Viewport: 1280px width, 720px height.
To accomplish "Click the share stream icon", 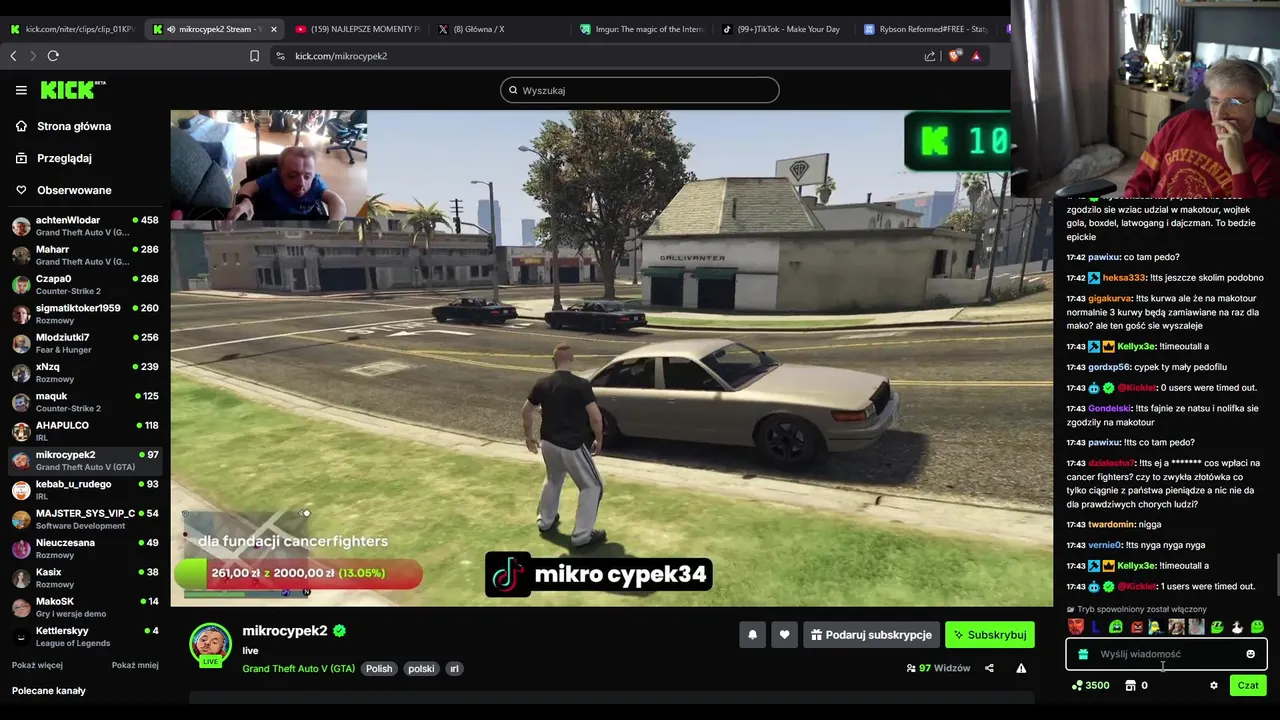I will click(989, 668).
